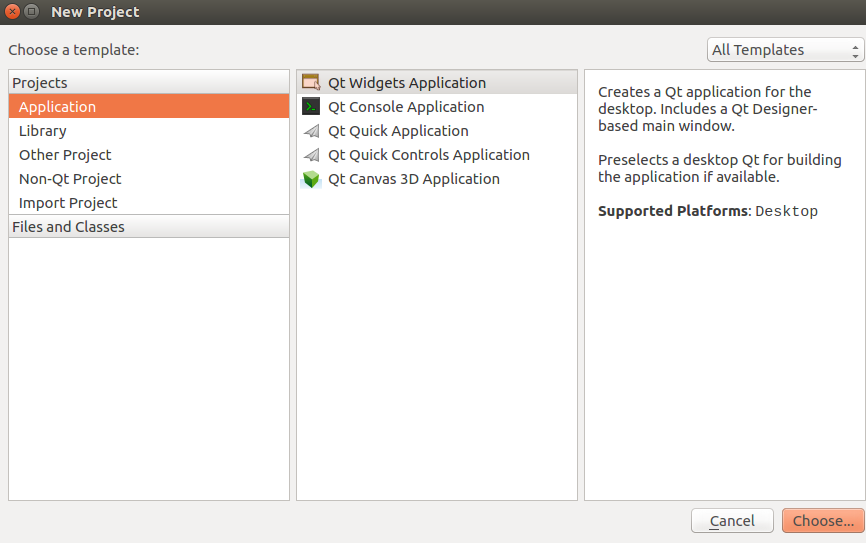Click the template description text panel
The height and width of the screenshot is (543, 866).
pos(724,300)
